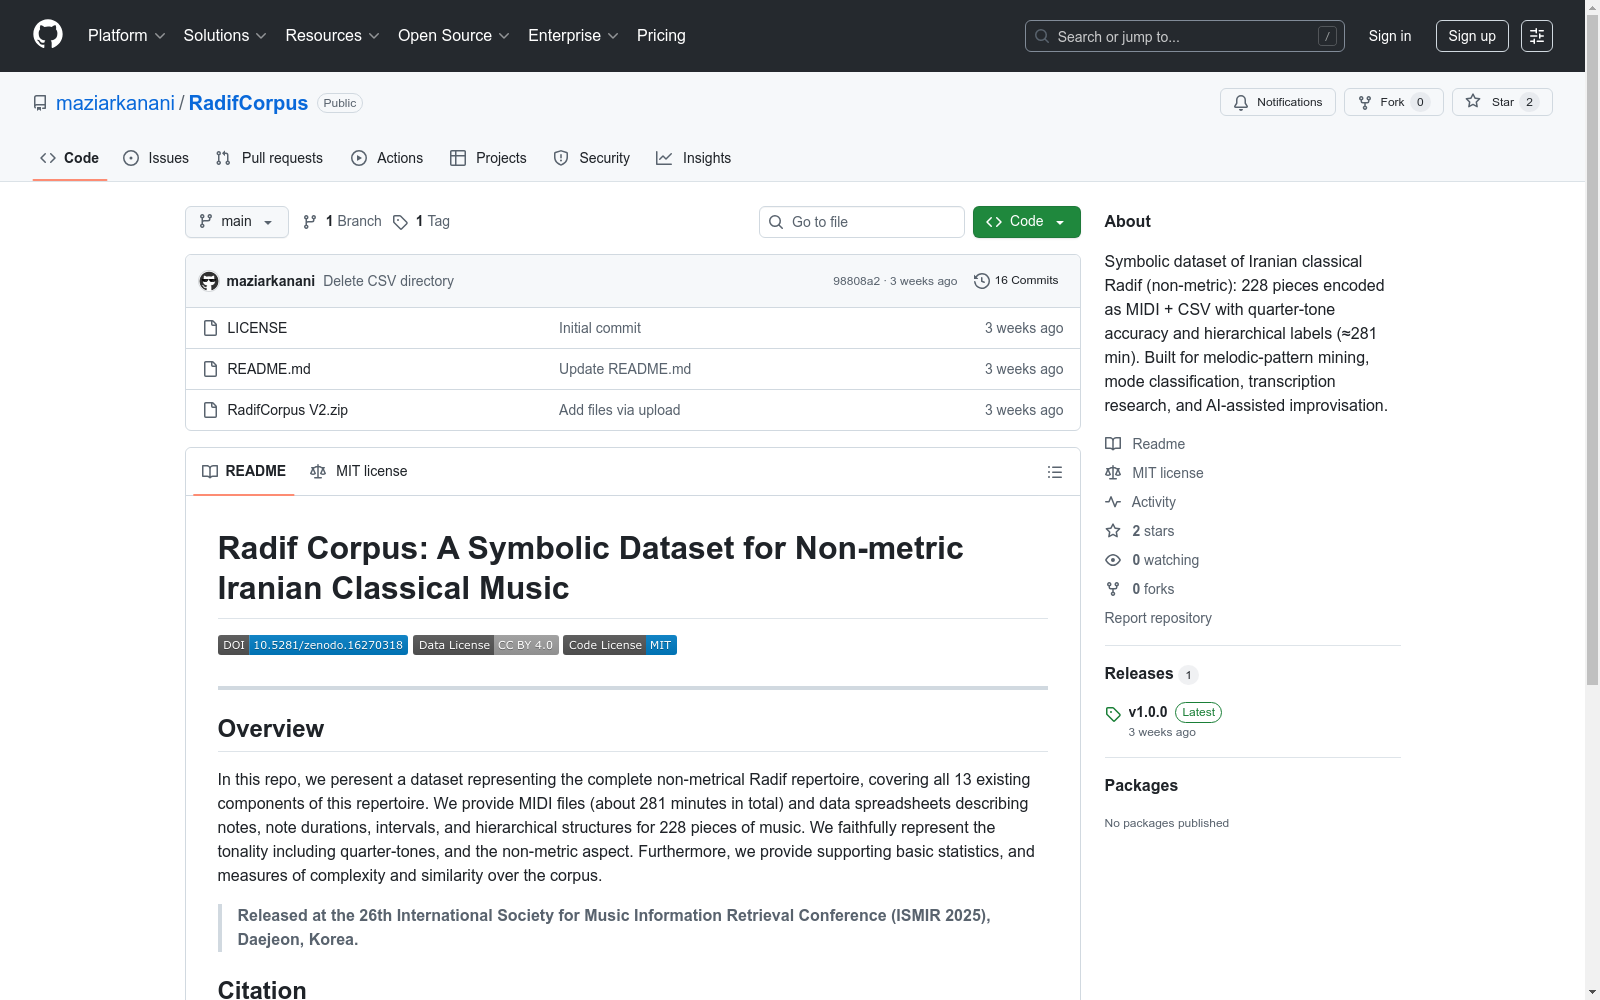Screen dimensions: 1600x1000
Task: Open the maziarkanani owner link
Action: 115,103
